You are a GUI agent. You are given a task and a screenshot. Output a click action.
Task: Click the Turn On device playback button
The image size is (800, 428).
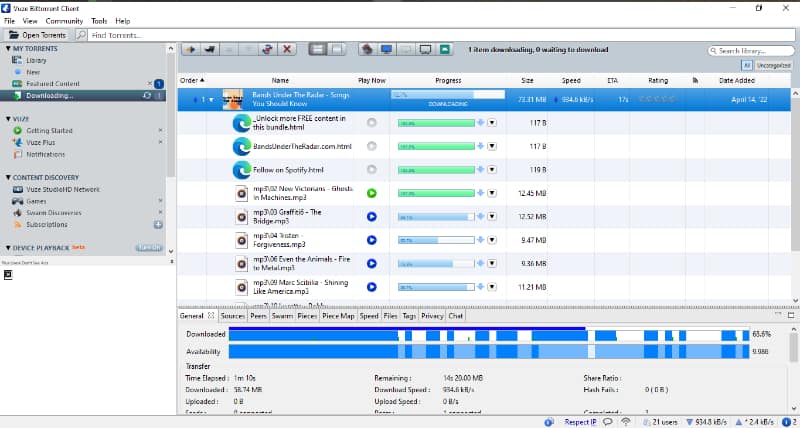point(149,248)
